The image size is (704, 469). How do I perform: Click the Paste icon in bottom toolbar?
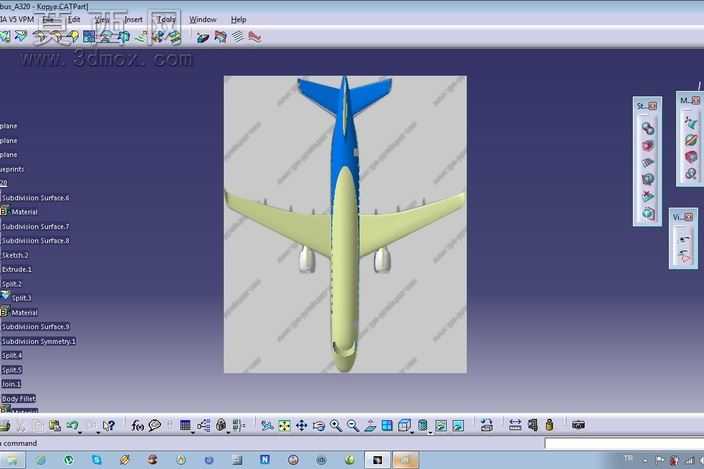point(55,425)
